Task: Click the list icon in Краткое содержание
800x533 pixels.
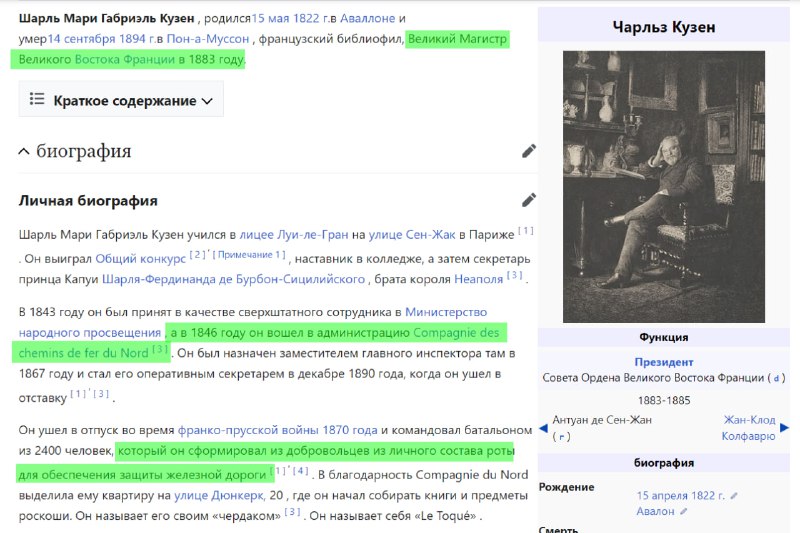Action: pos(37,98)
